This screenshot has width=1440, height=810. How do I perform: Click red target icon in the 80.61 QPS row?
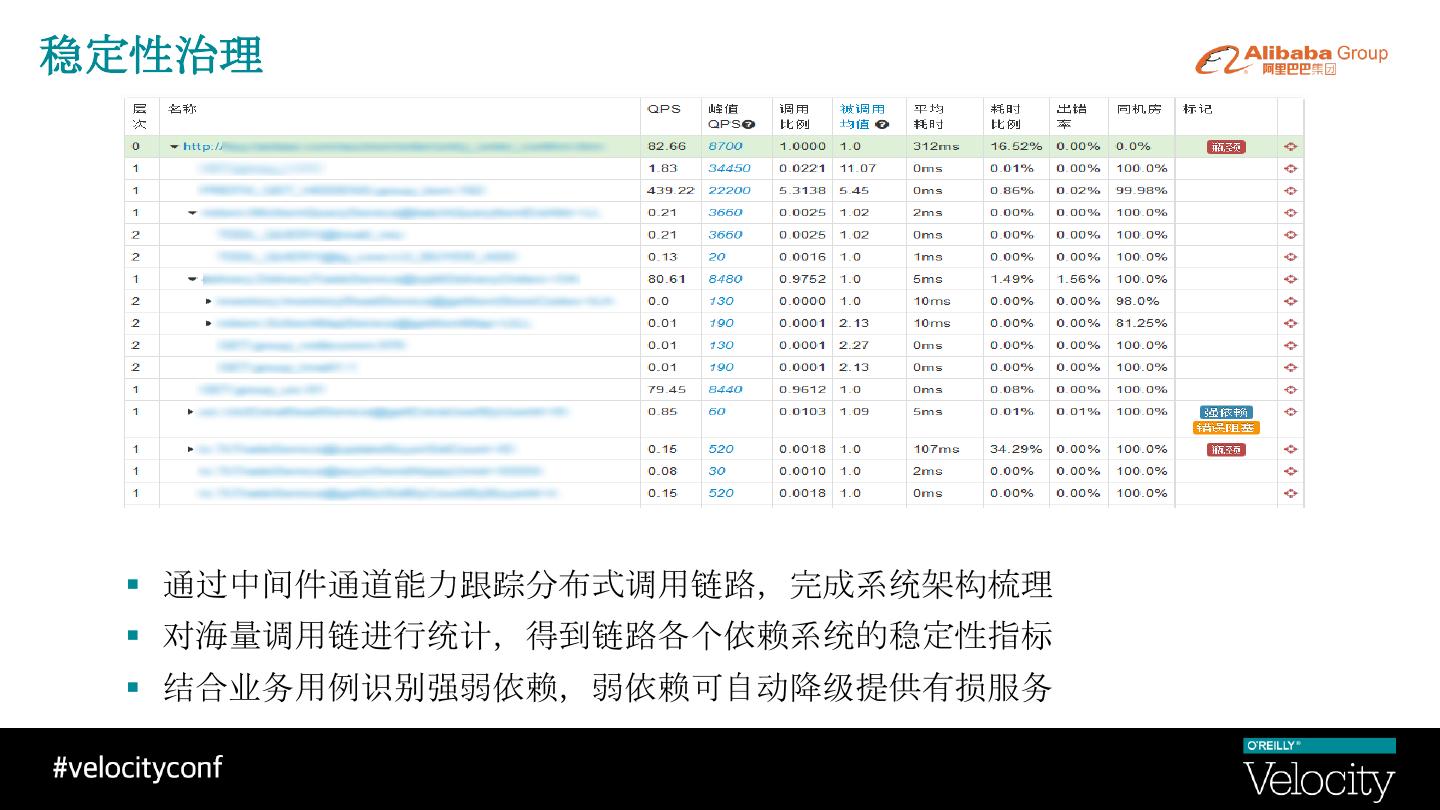pos(1291,279)
